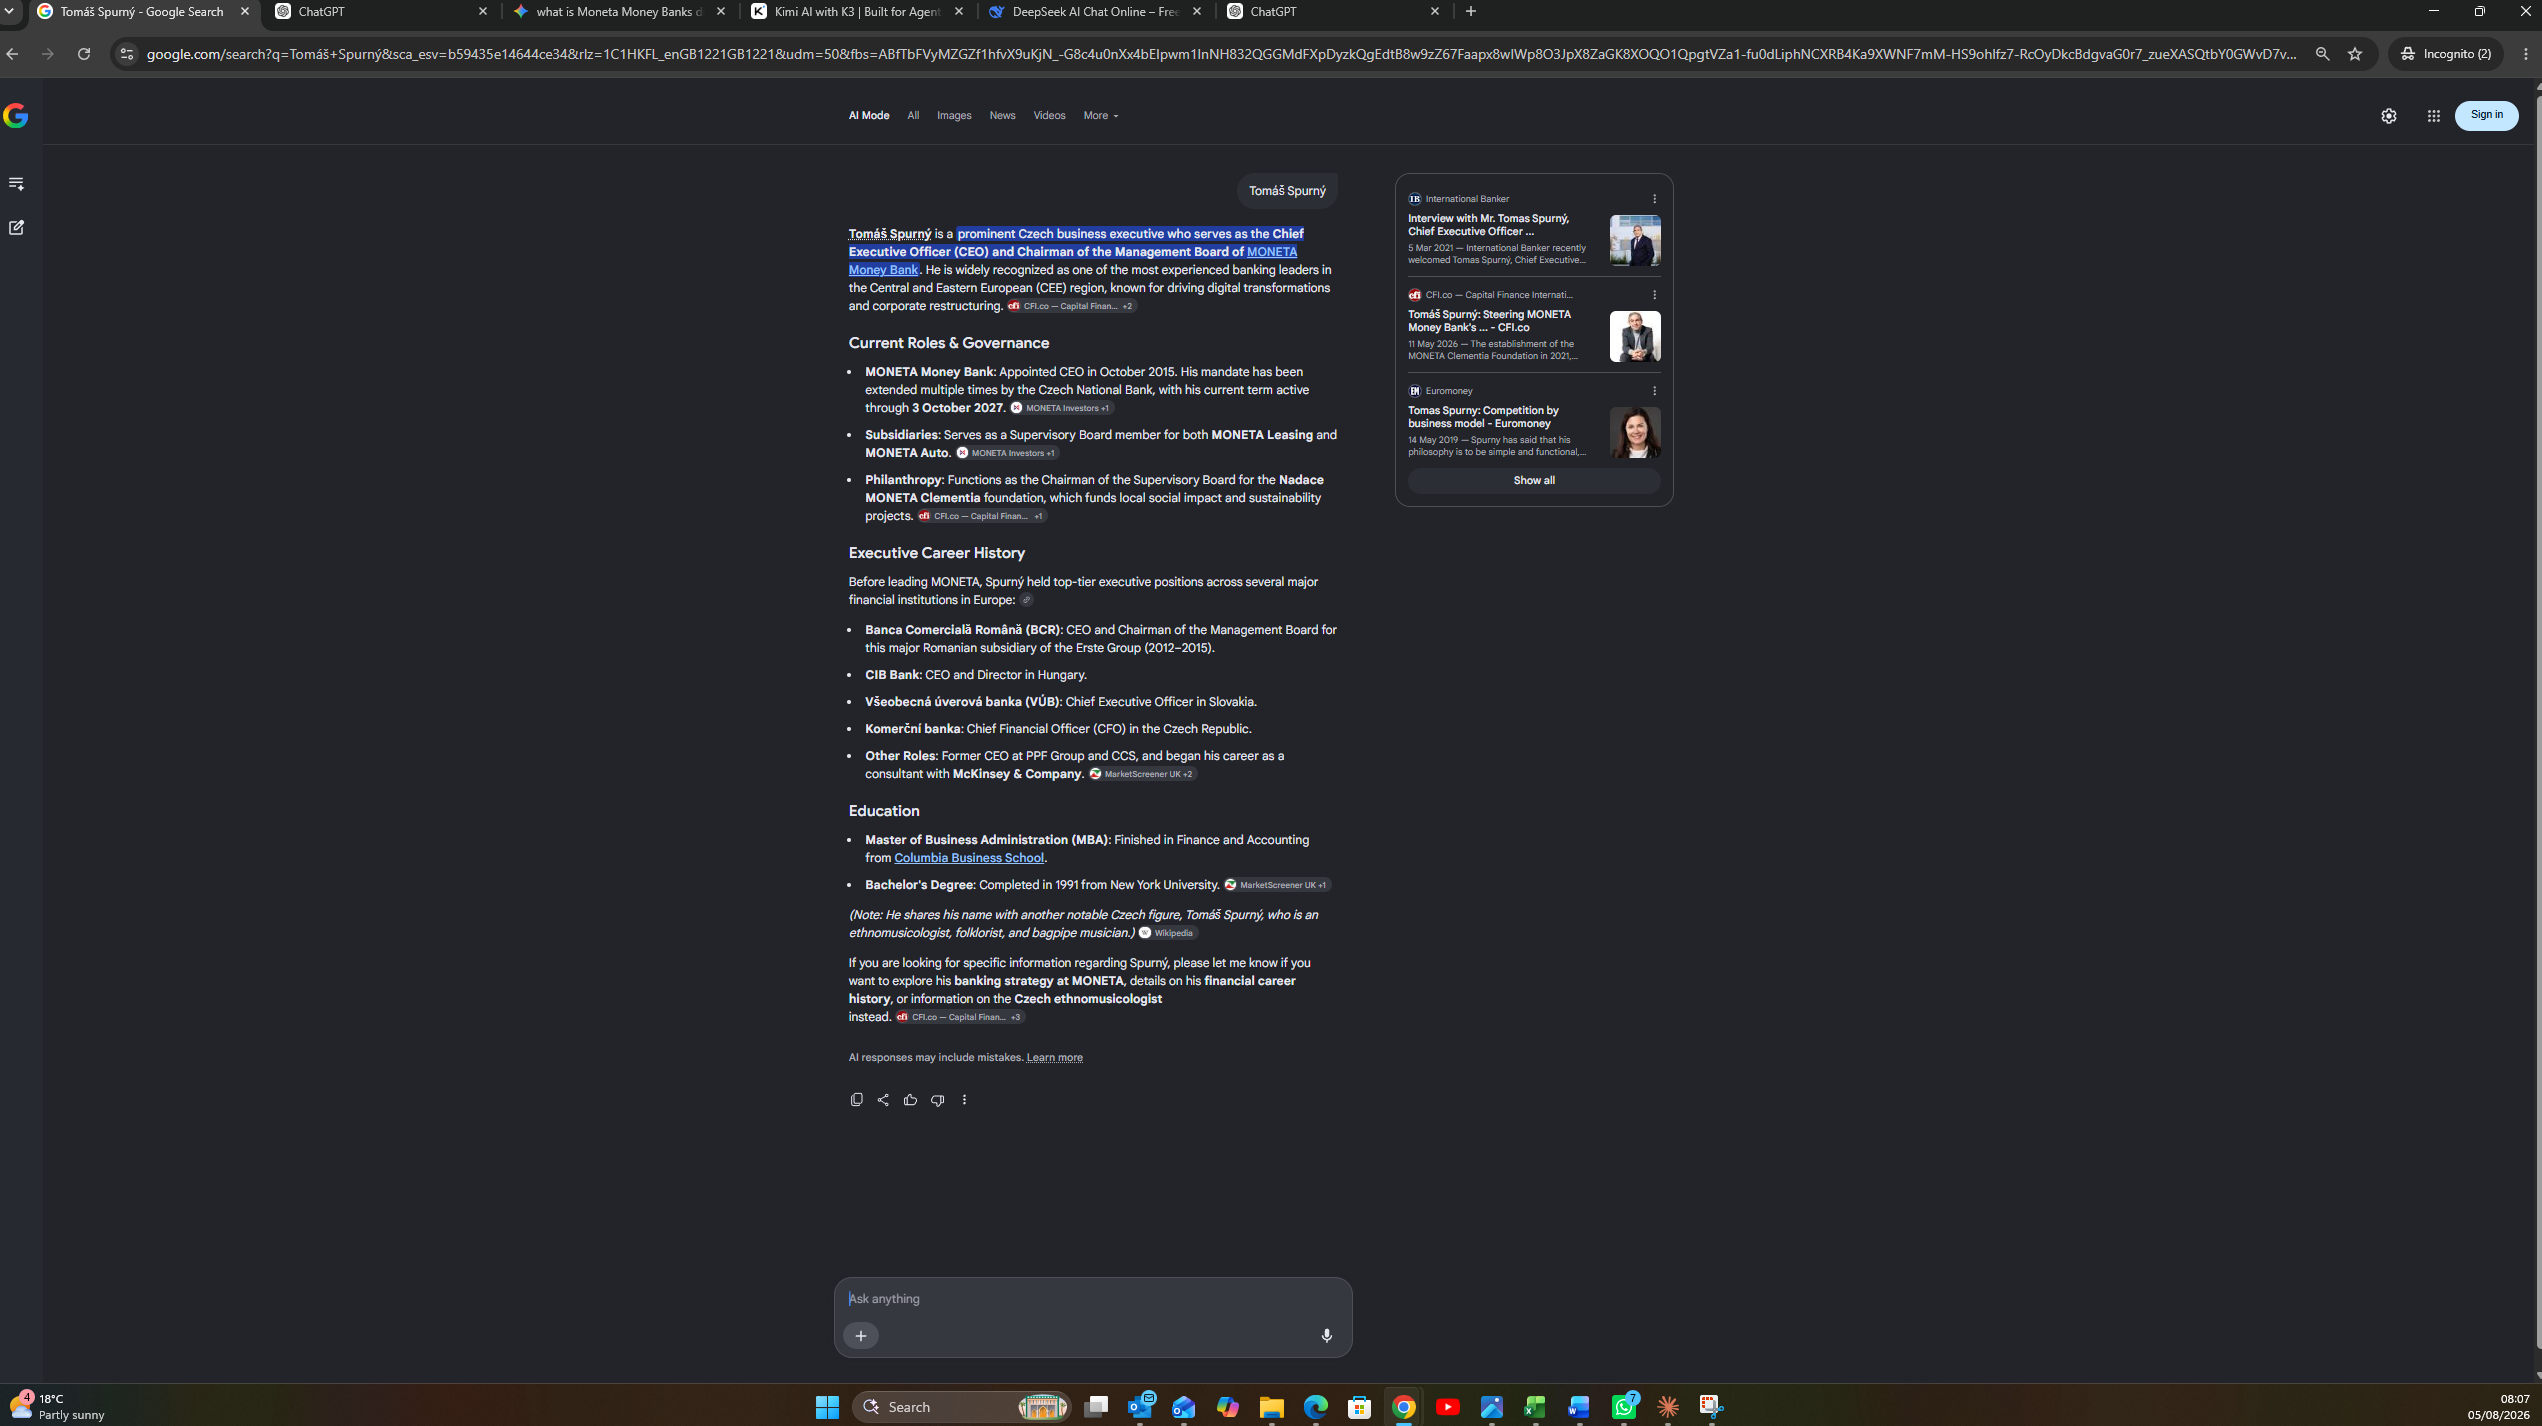The height and width of the screenshot is (1426, 2542).
Task: Expand CFI.co +1 chip in Philanthropy bullet
Action: (x=982, y=516)
